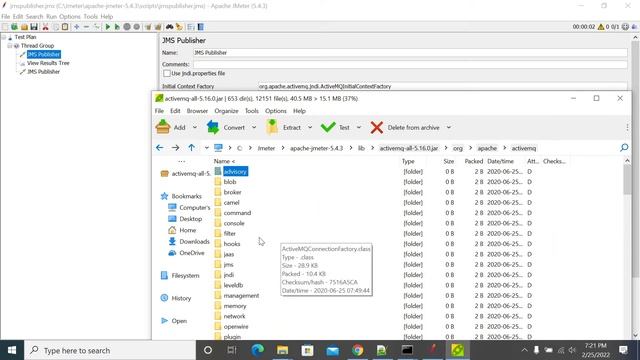Collapse the Test Plan tree node
640x360 pixels.
point(4,37)
